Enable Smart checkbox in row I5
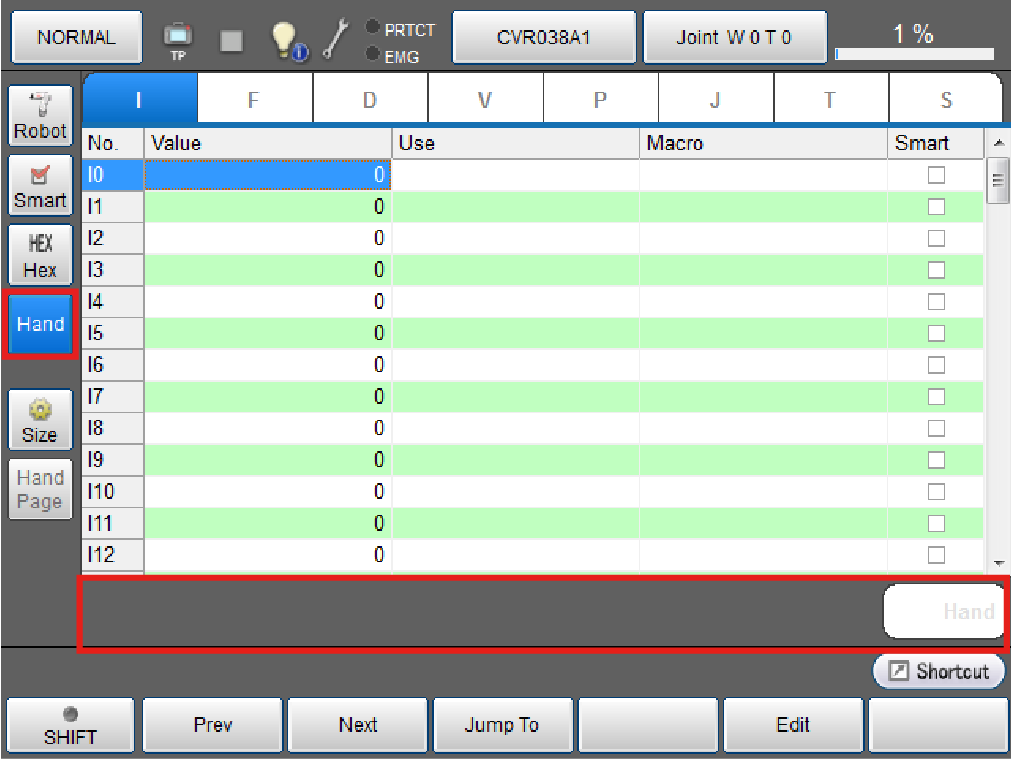The image size is (1012, 759). (936, 333)
